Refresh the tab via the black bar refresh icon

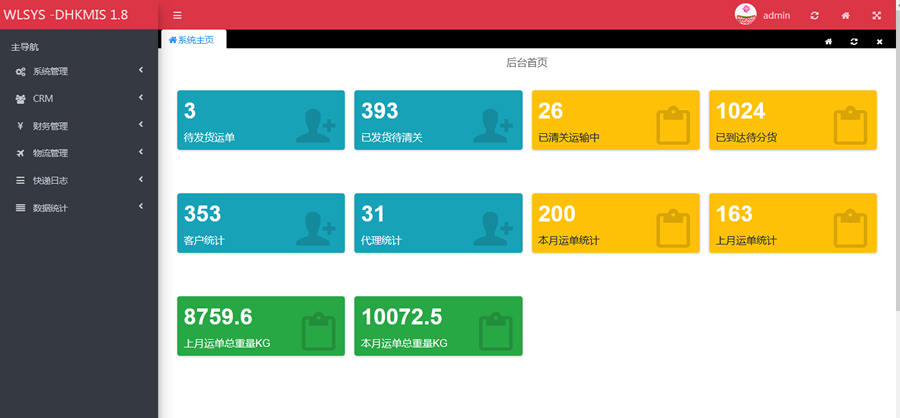(854, 41)
